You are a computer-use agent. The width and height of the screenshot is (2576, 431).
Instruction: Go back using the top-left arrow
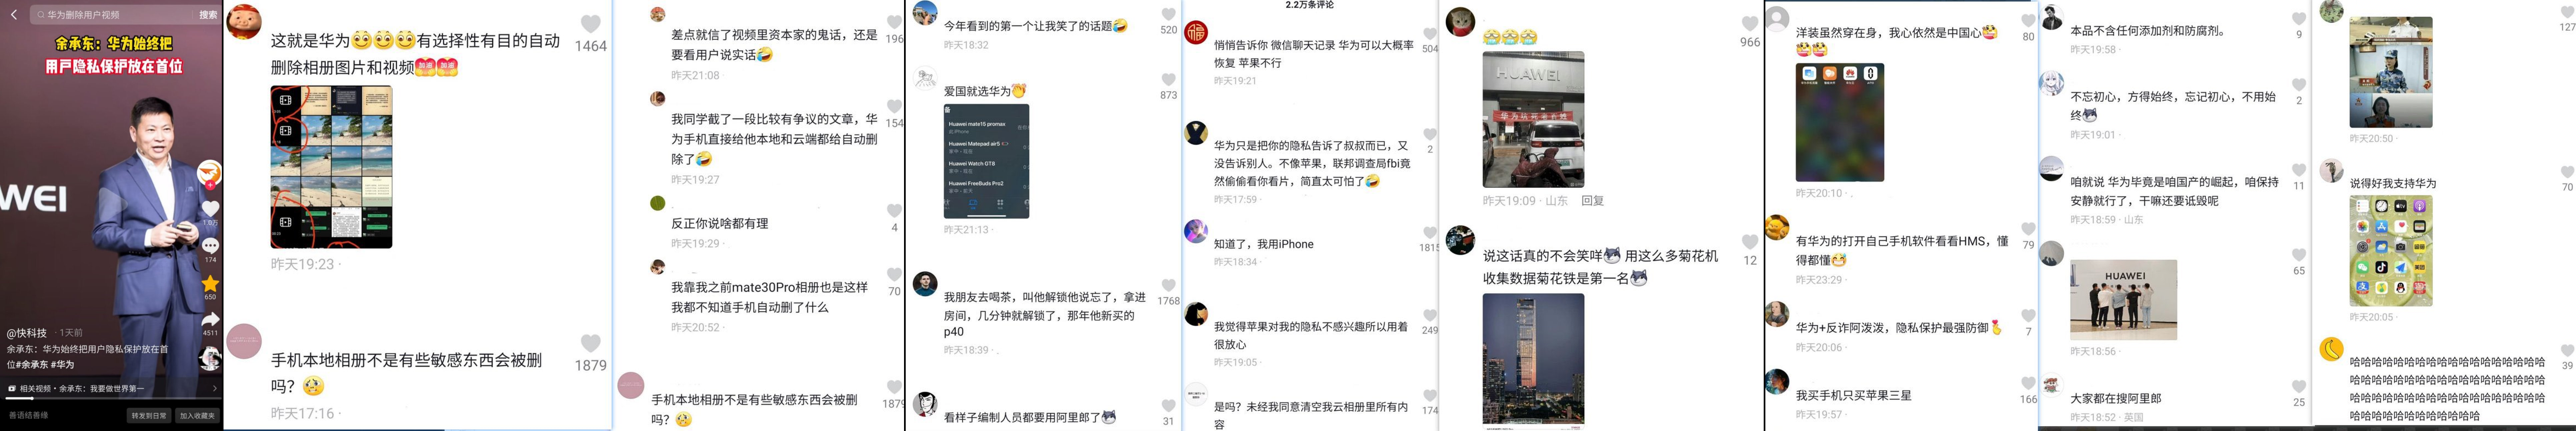(14, 15)
